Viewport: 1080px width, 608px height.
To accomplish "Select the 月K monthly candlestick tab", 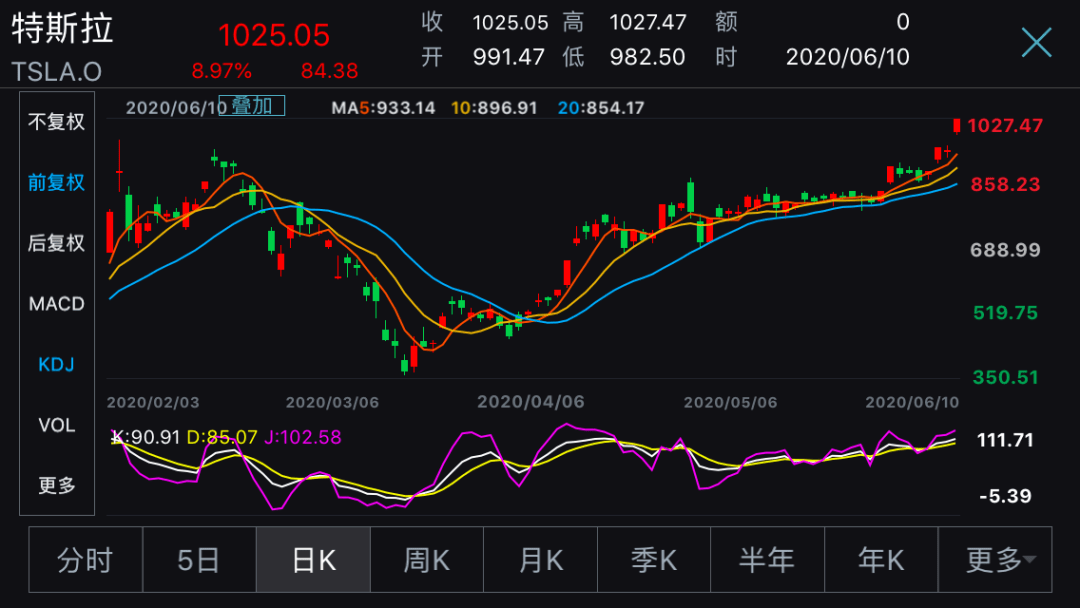I will pyautogui.click(x=540, y=560).
